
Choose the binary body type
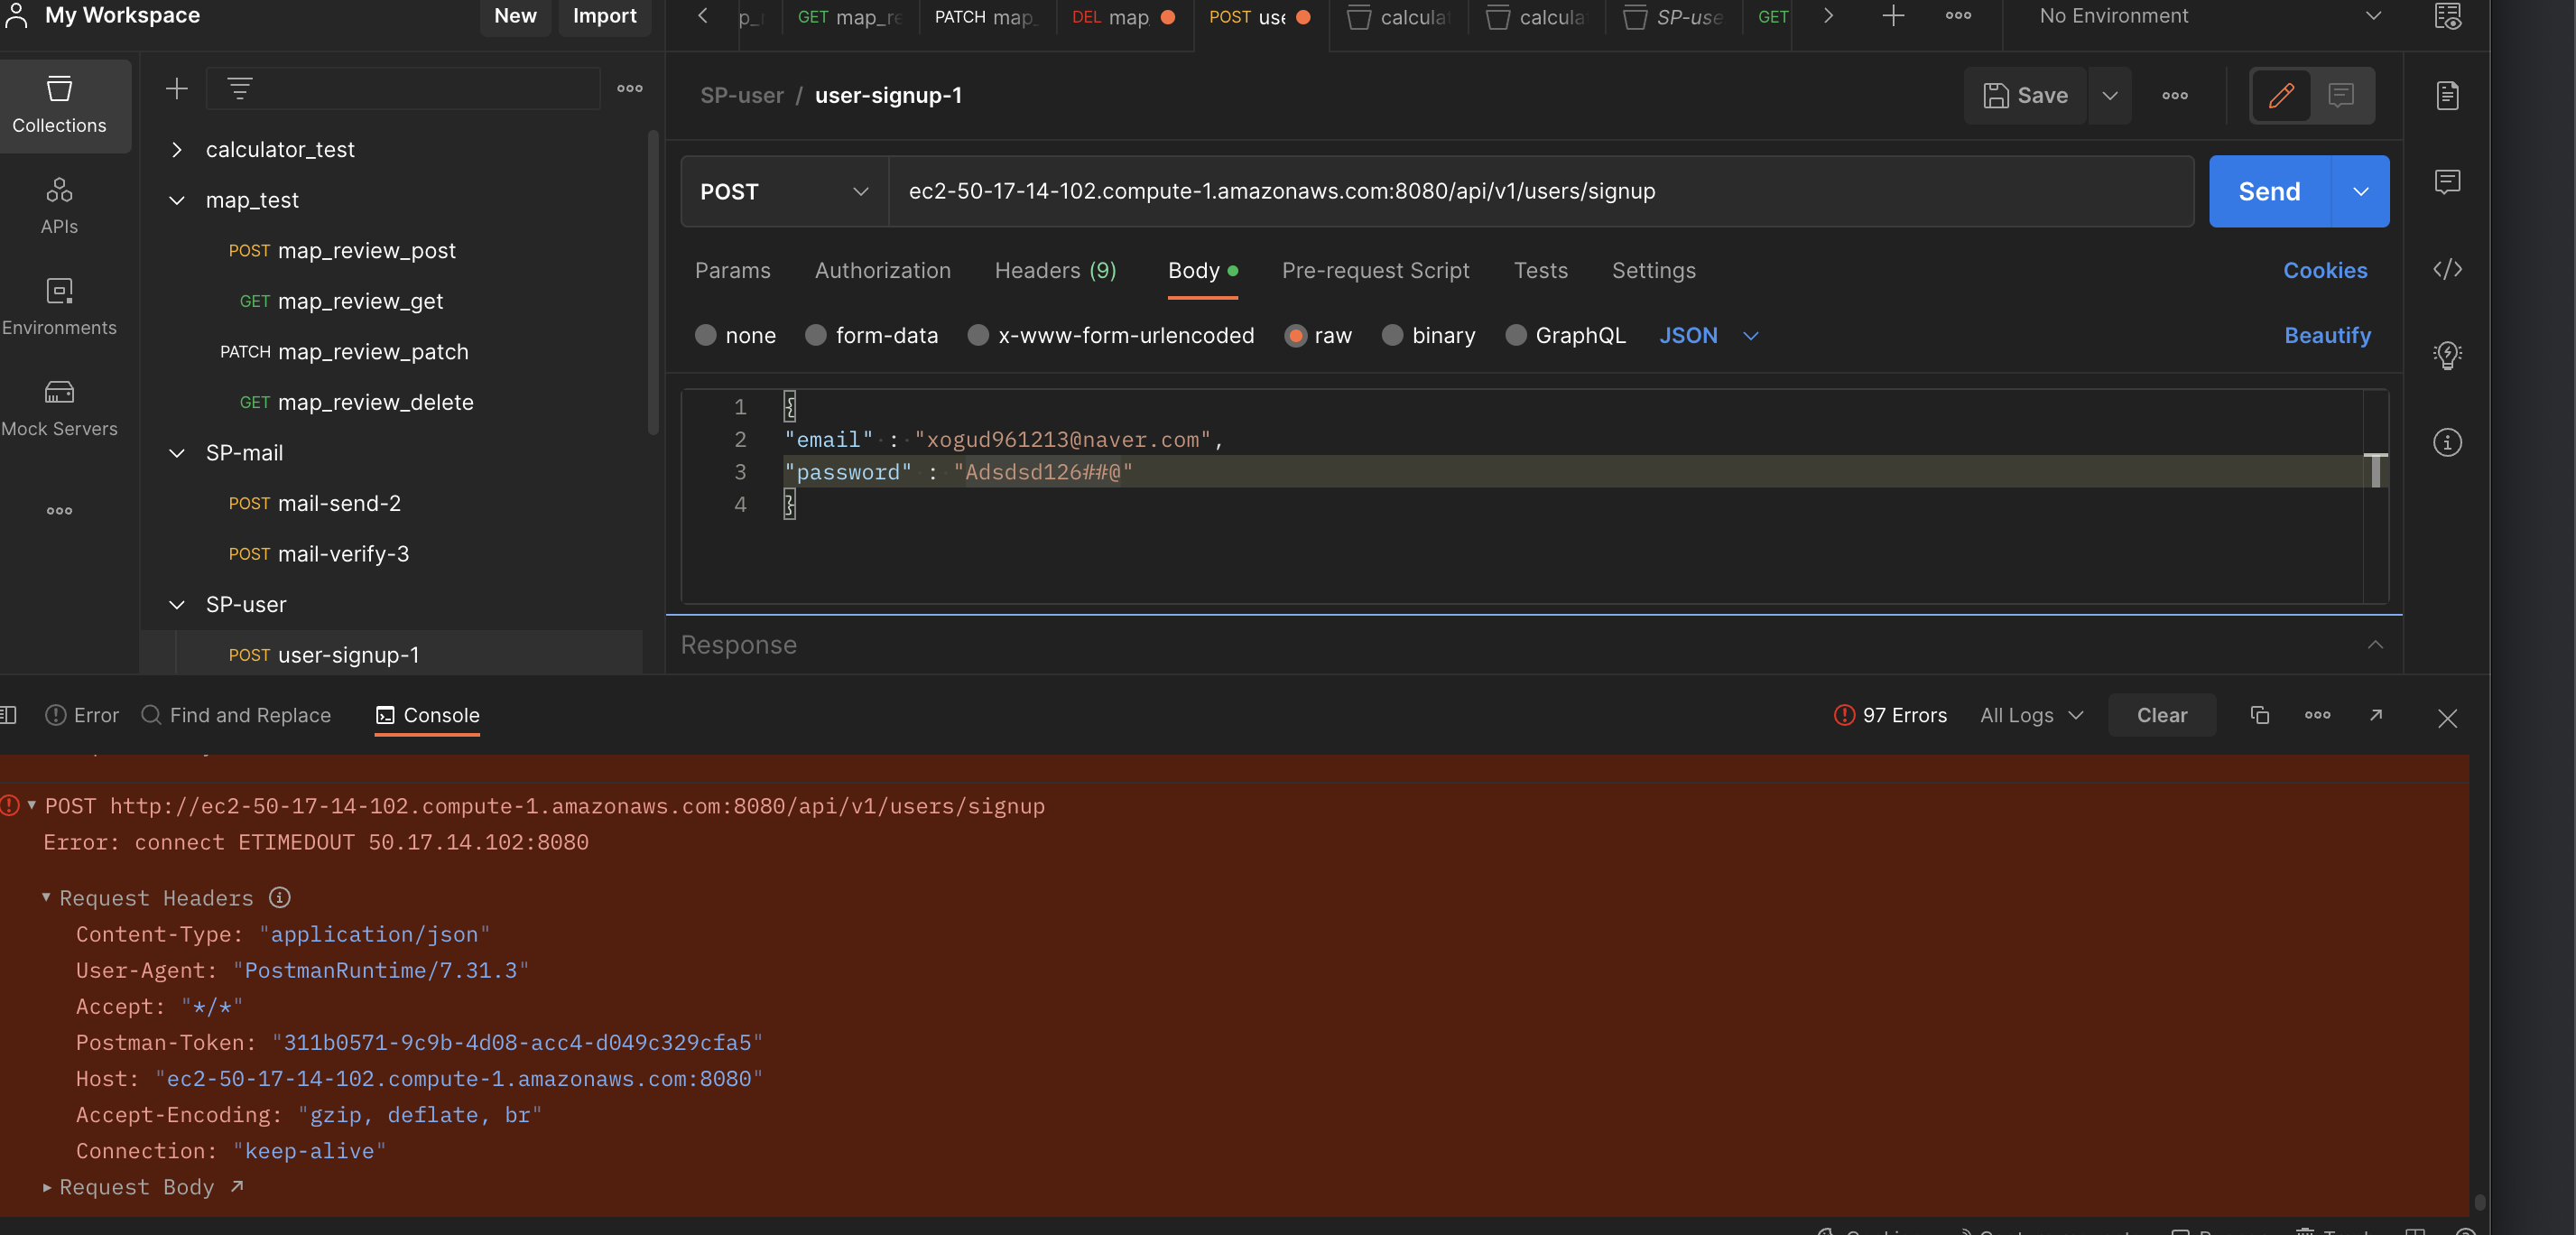(1392, 336)
